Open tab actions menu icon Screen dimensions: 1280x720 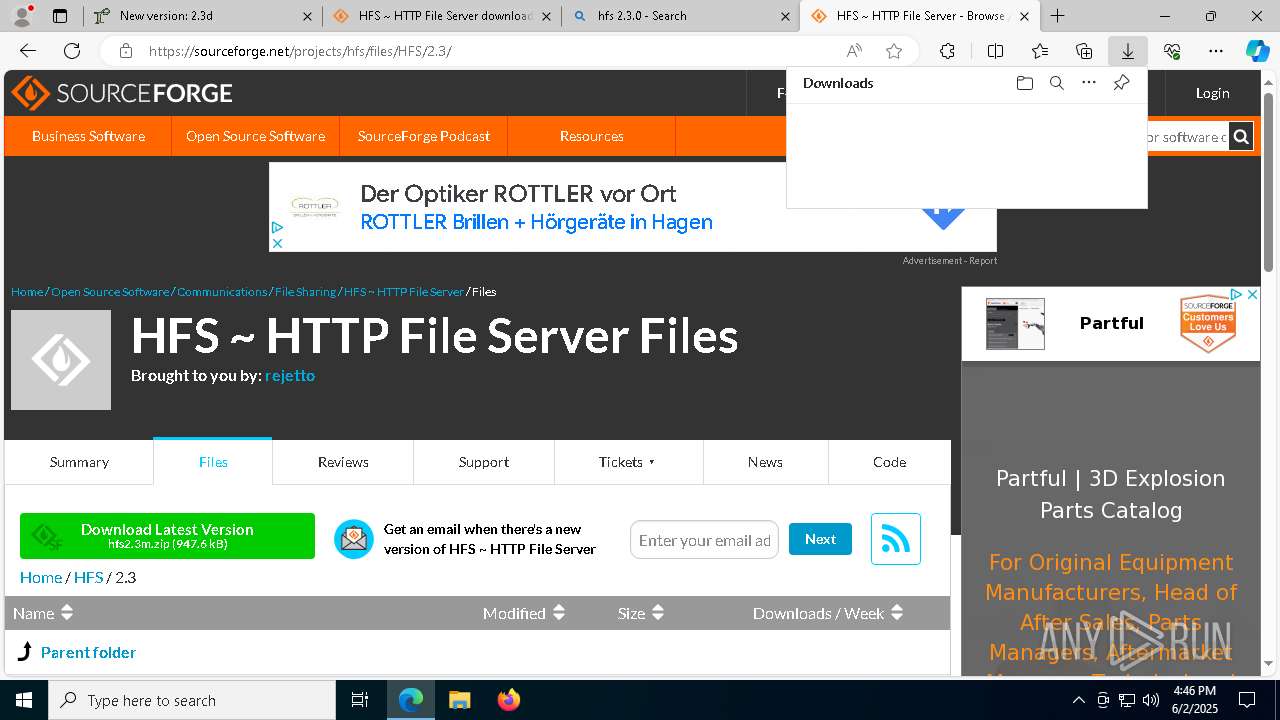pos(60,16)
